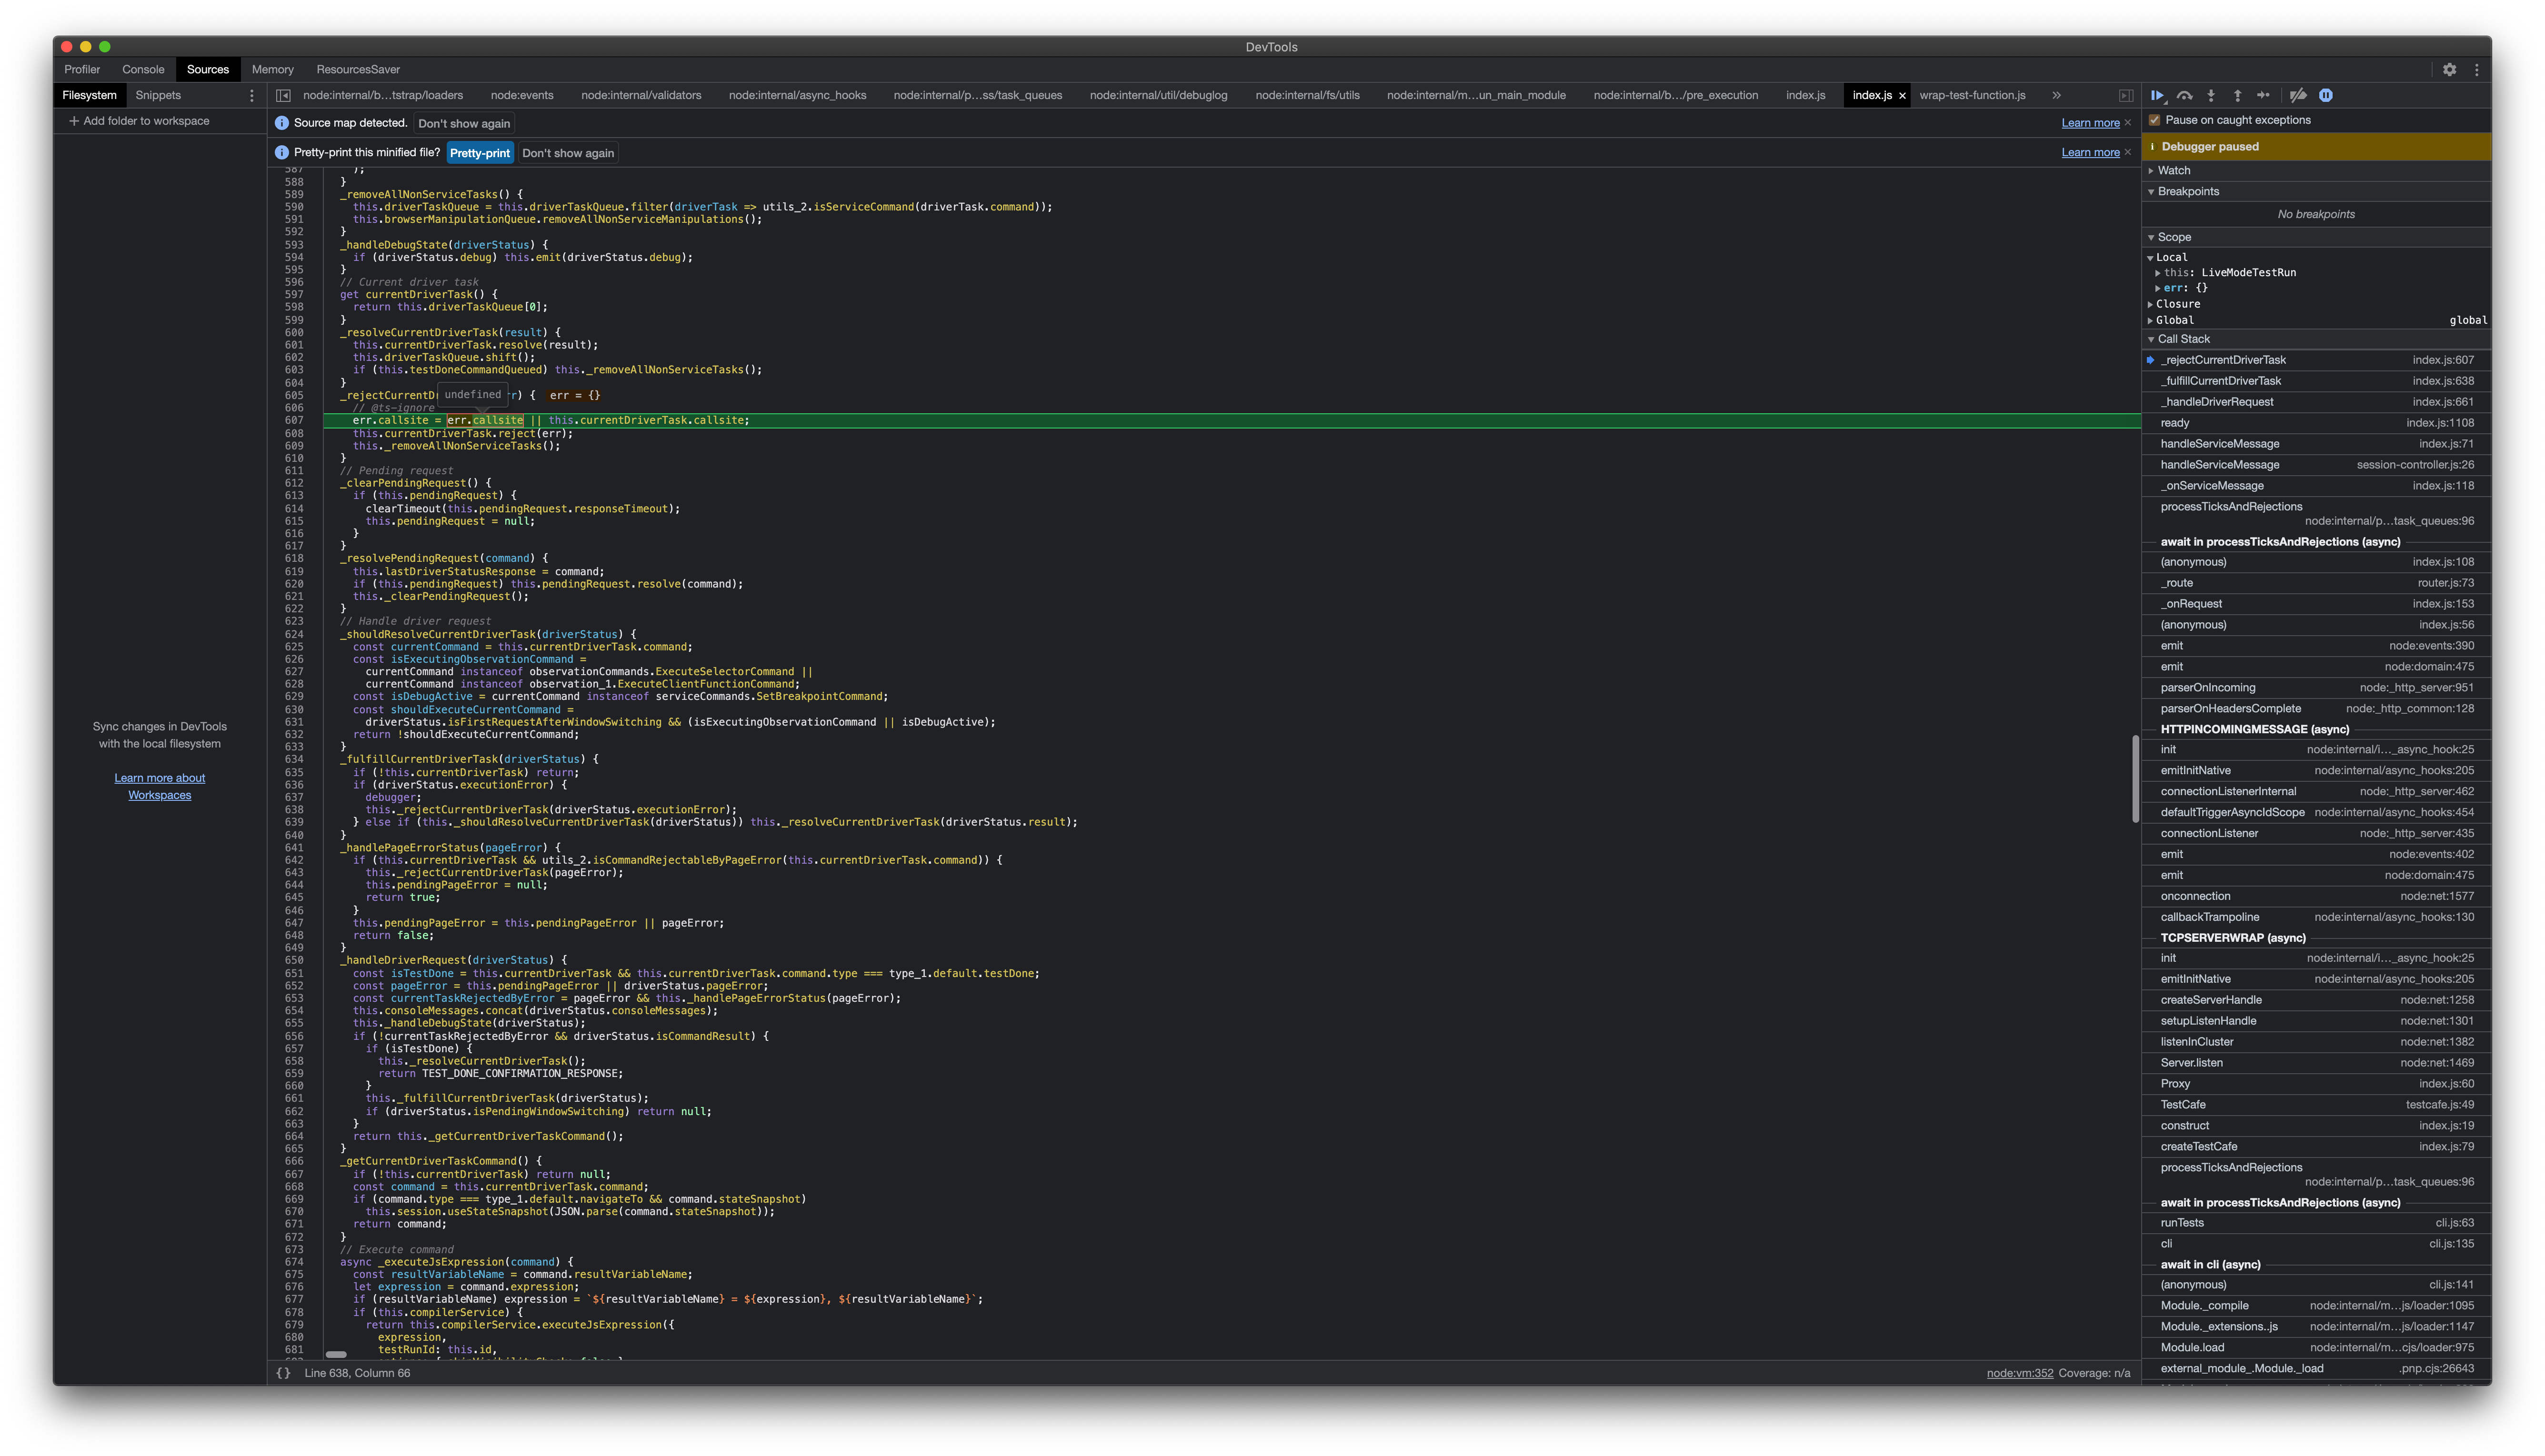Collapse the Call Stack section

[x=2183, y=339]
